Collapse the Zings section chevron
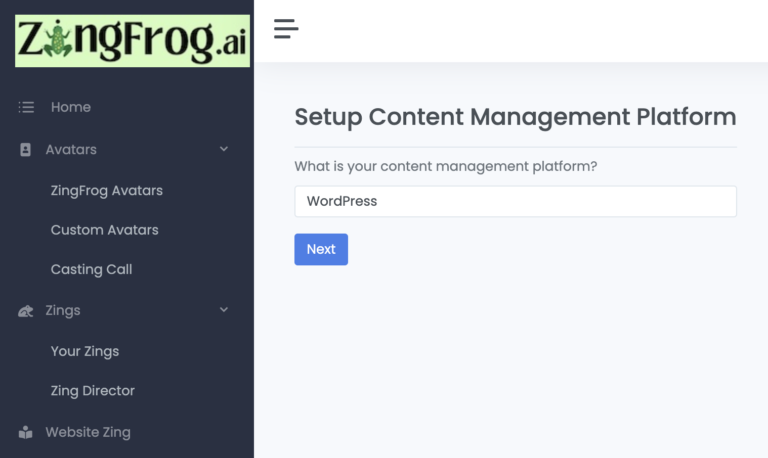This screenshot has height=458, width=768. [224, 310]
